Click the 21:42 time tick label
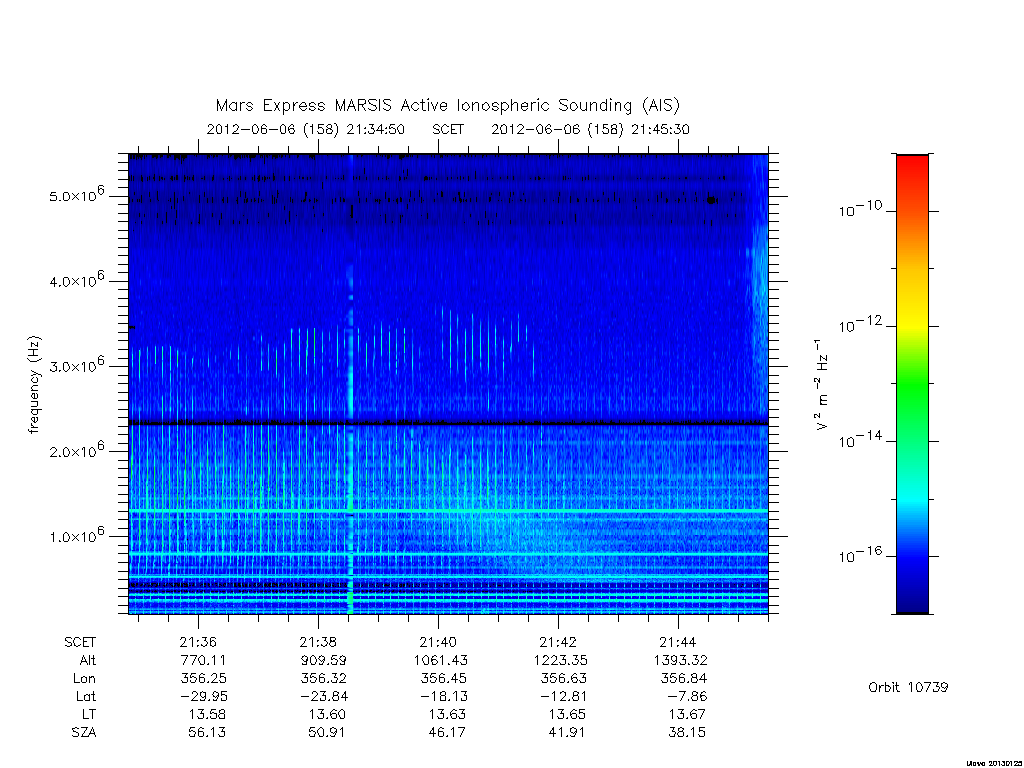Viewport: 1024px width, 768px height. point(558,642)
